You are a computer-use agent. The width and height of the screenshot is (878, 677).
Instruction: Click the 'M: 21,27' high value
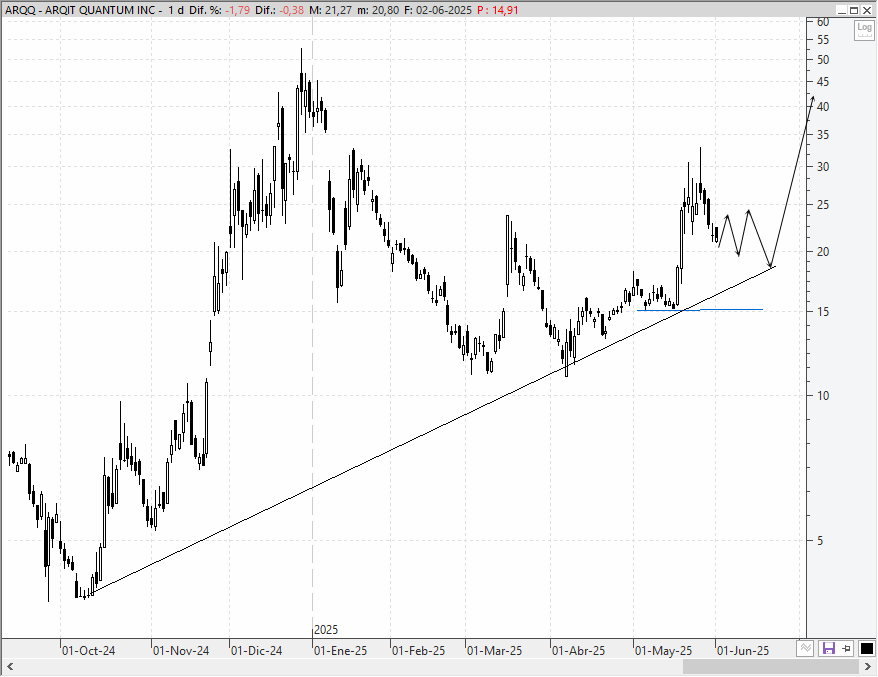[x=331, y=10]
